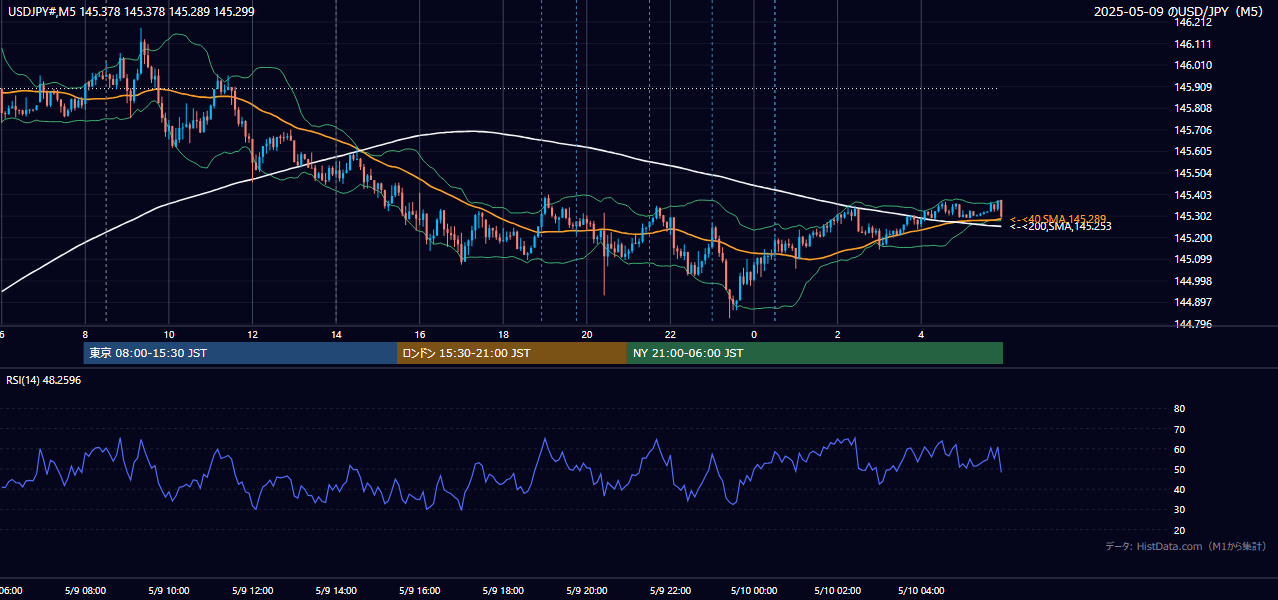Click RSI scale value 80
Image resolution: width=1278 pixels, height=600 pixels.
1179,409
